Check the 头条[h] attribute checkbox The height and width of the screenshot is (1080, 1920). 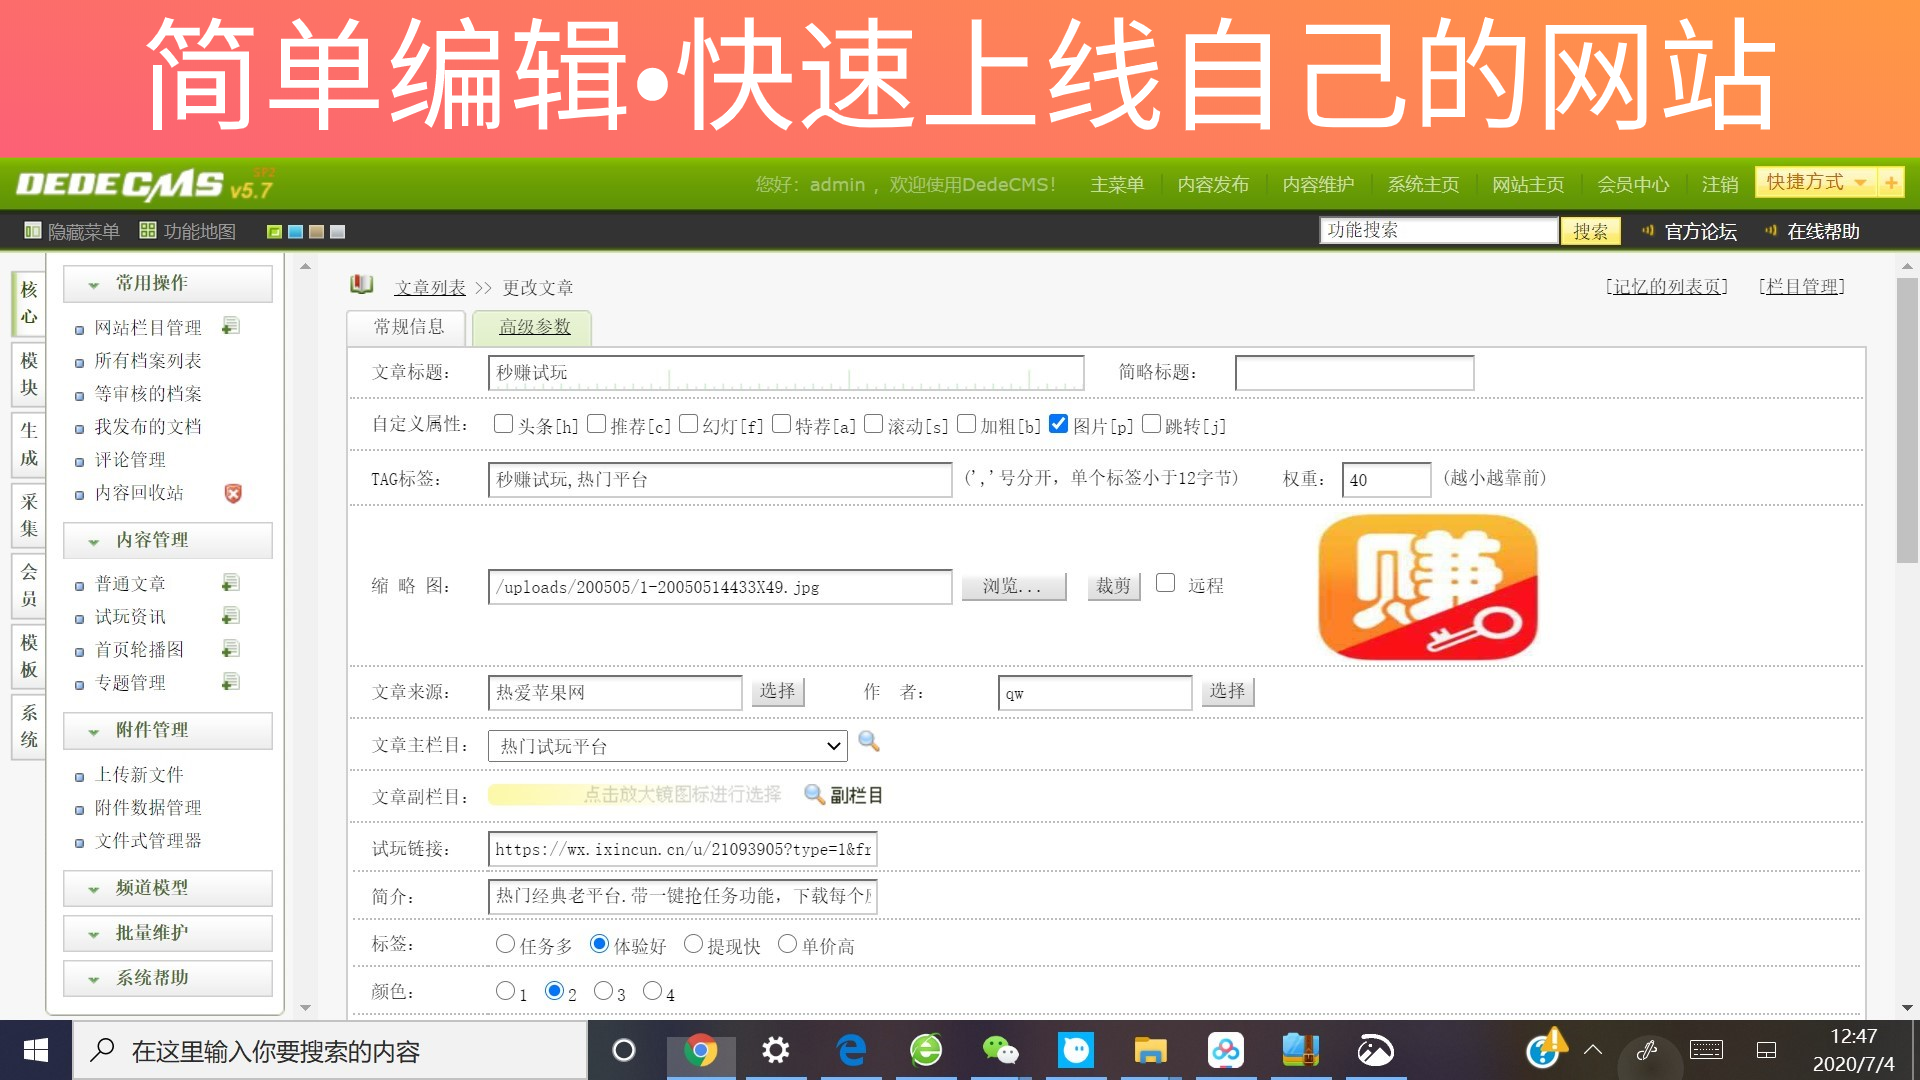click(x=503, y=424)
